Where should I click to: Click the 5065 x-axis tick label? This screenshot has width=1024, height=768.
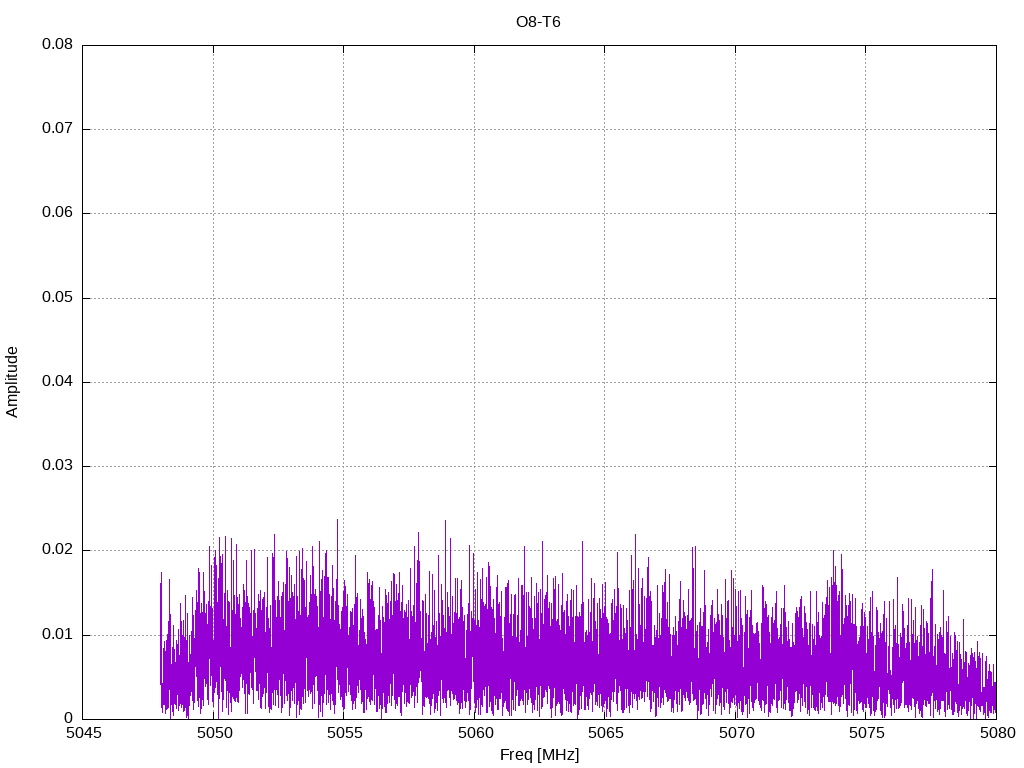pos(605,734)
